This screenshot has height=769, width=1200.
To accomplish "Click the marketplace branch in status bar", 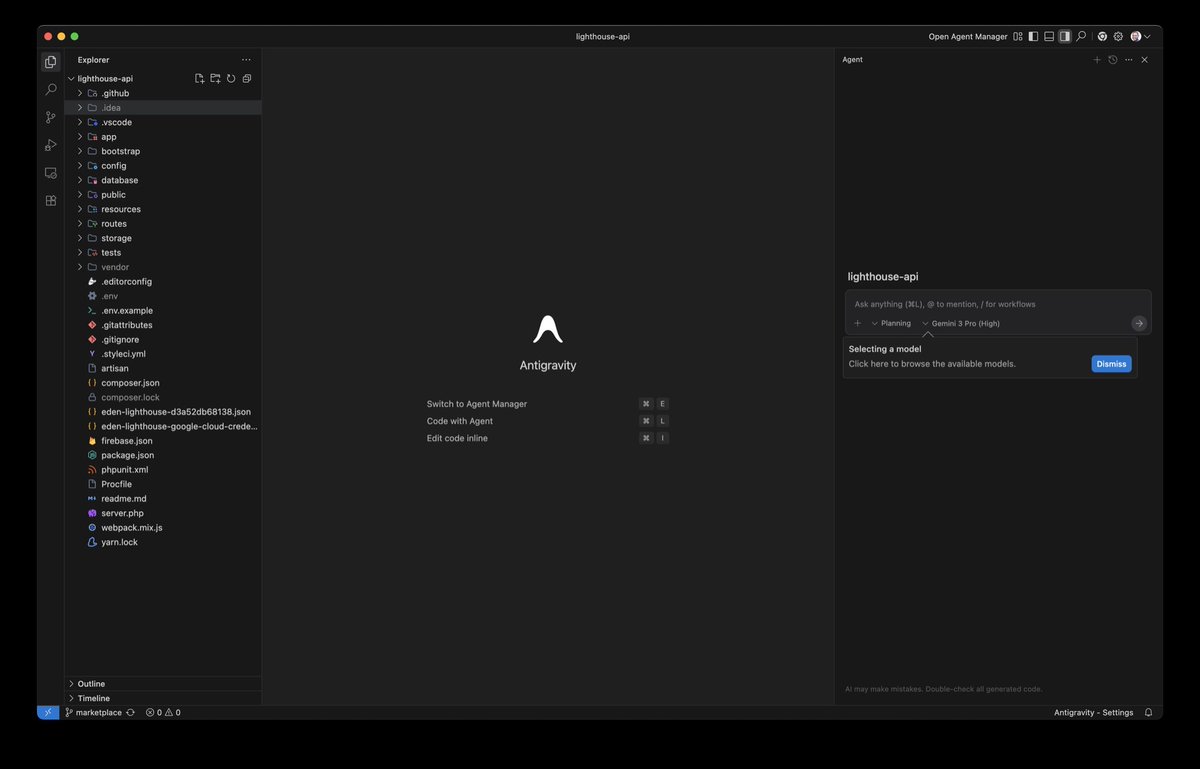I will pos(93,712).
